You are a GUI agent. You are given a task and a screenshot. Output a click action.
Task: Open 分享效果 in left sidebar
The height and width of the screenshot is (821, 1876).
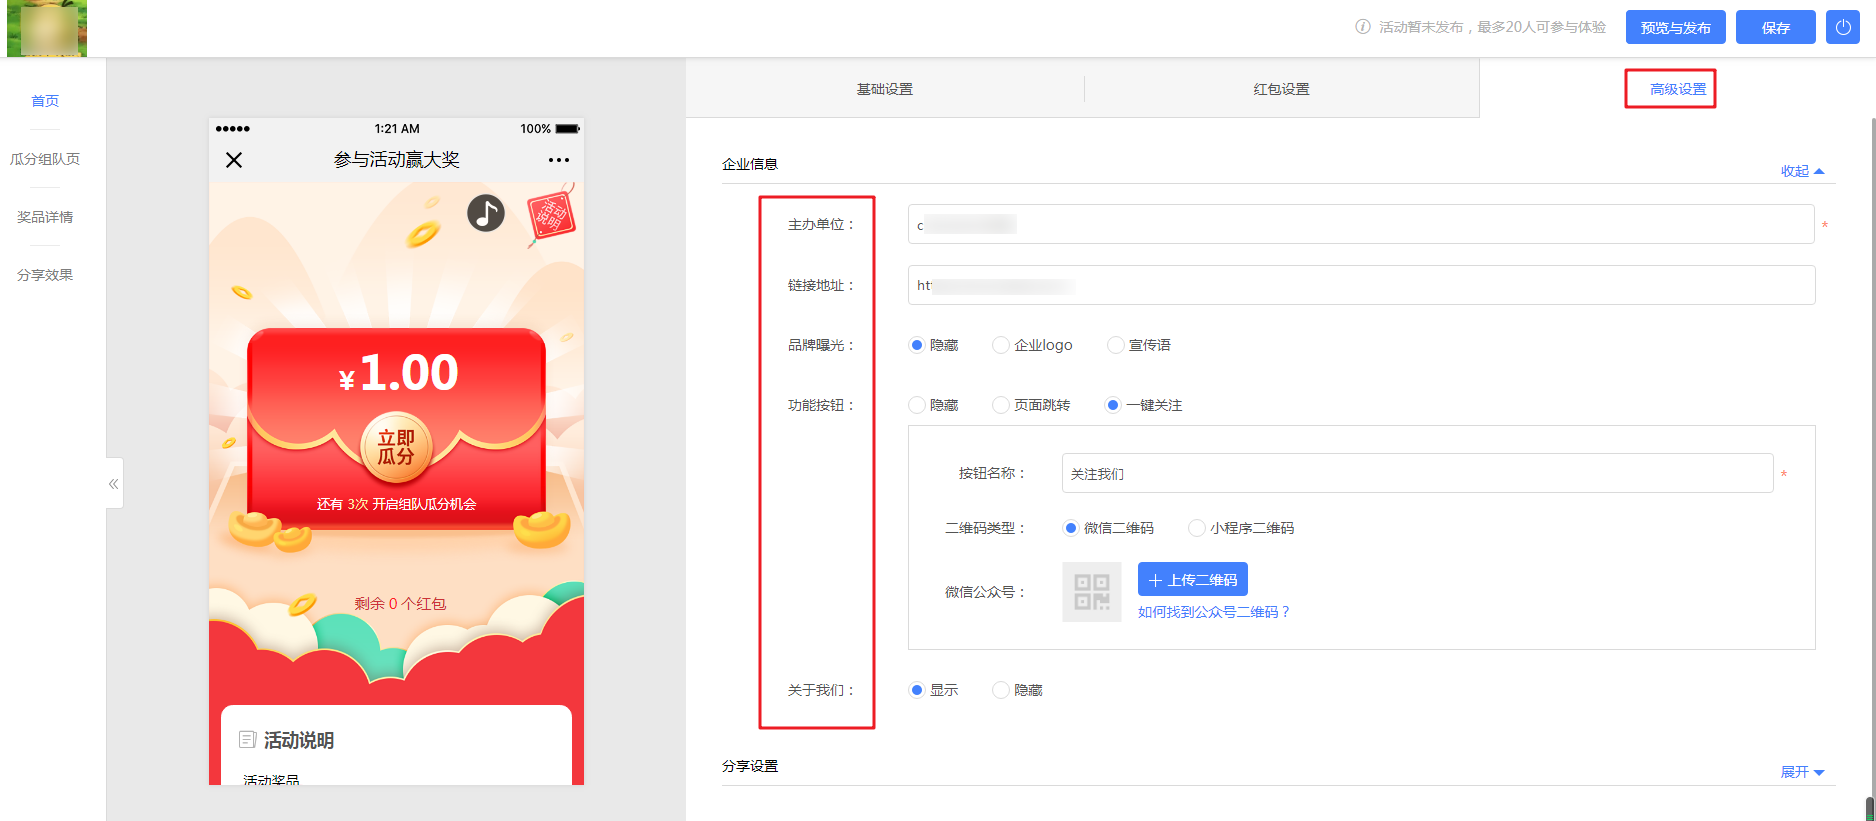coord(45,275)
